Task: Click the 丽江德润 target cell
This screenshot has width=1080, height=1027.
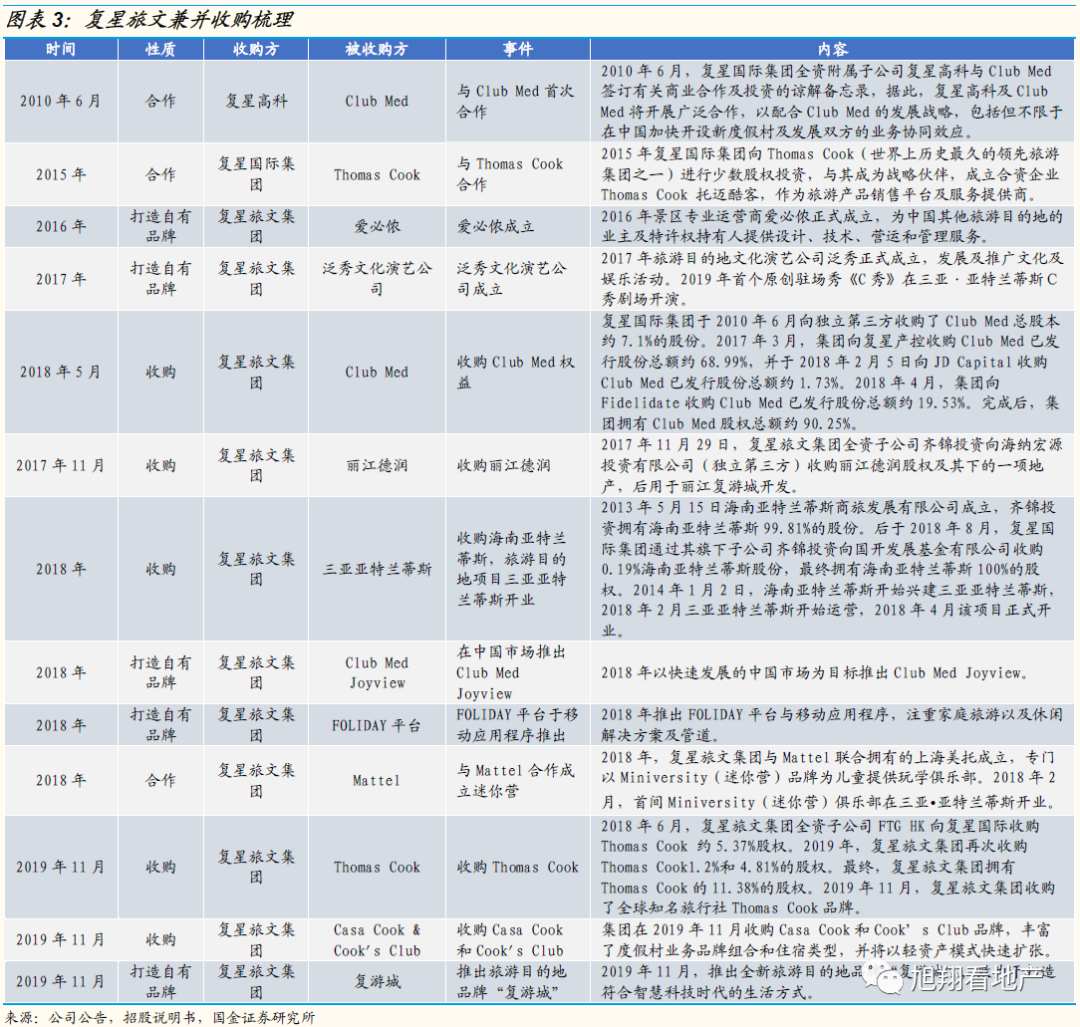Action: point(377,466)
